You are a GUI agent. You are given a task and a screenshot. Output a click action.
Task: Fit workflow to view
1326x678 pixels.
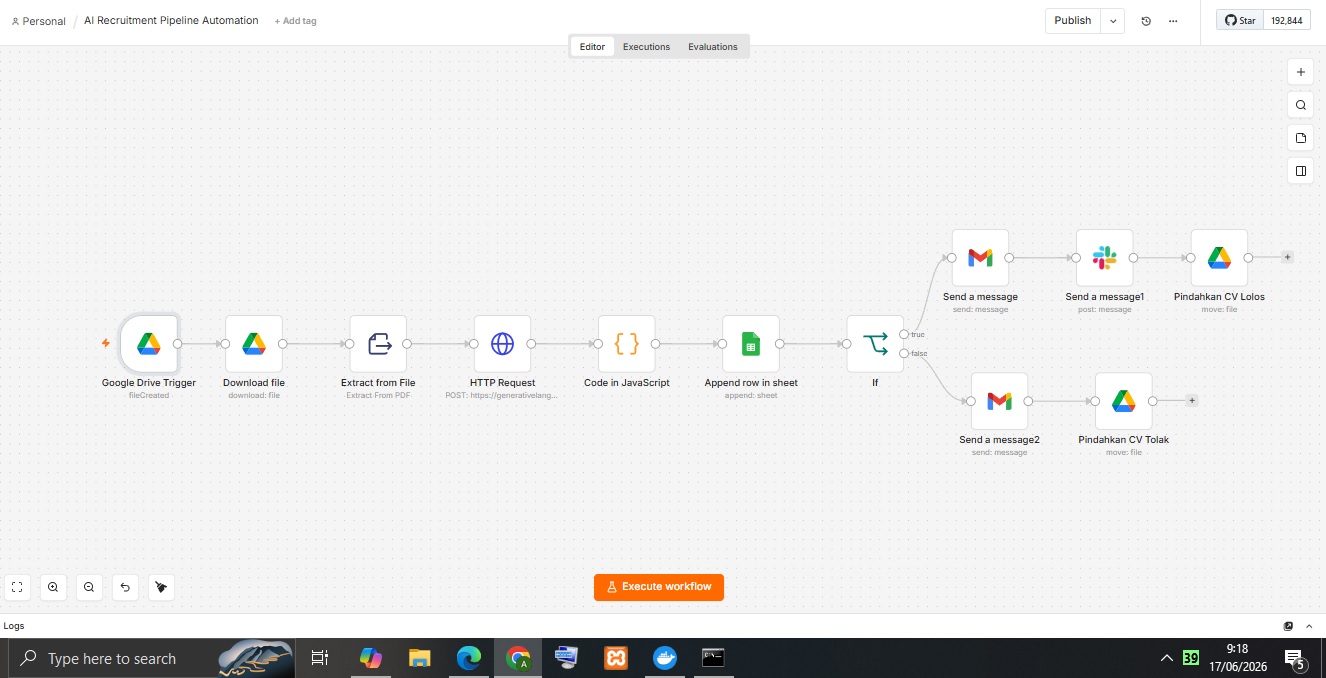(x=17, y=587)
